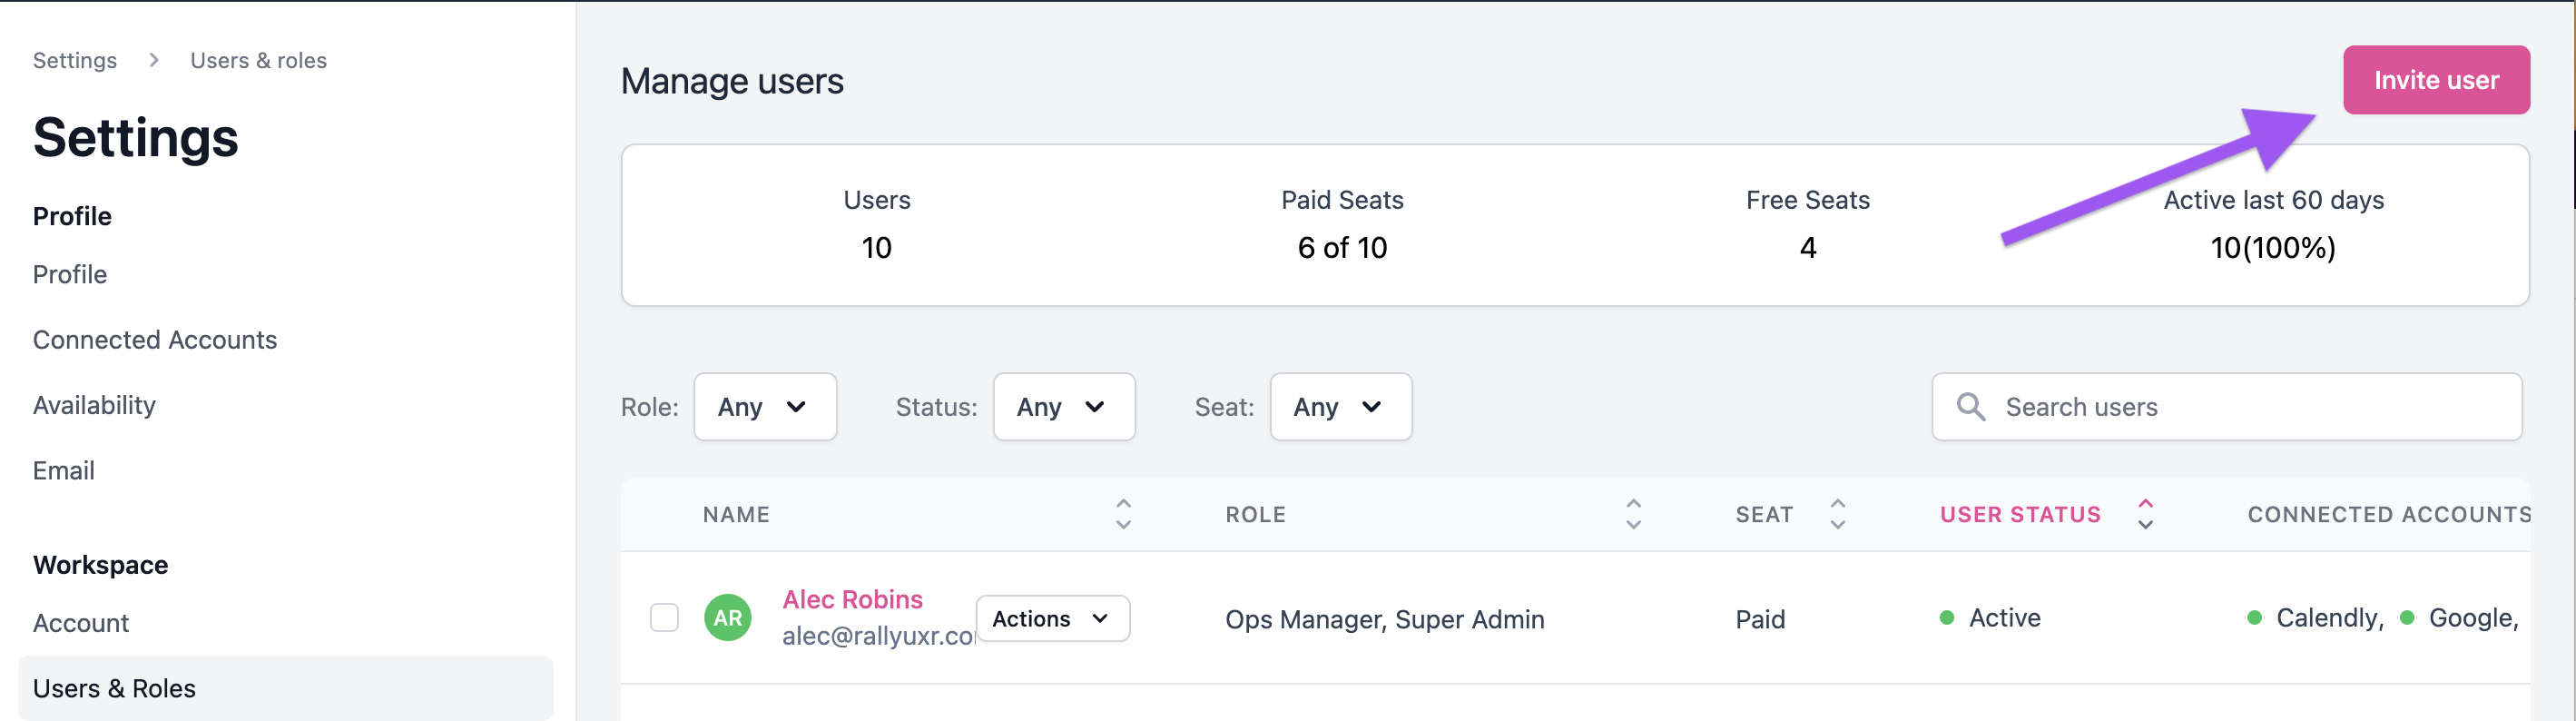2576x721 pixels.
Task: Sort by User Status column arrows
Action: pos(2145,514)
